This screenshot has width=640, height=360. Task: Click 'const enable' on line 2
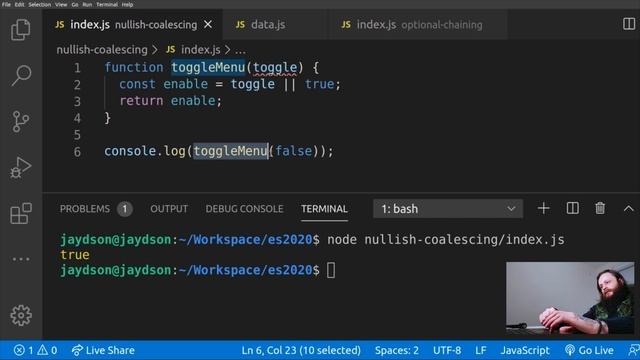[x=163, y=84]
